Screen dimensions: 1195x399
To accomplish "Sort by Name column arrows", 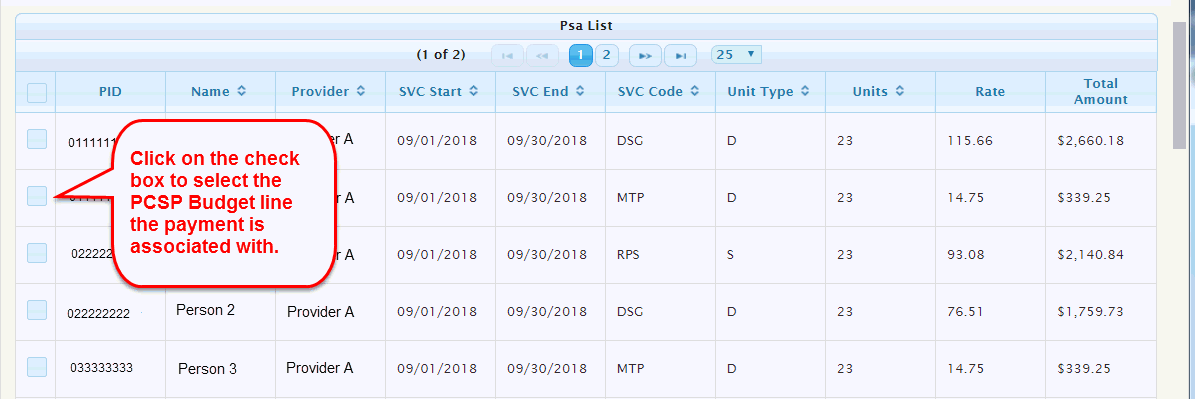I will pyautogui.click(x=242, y=91).
